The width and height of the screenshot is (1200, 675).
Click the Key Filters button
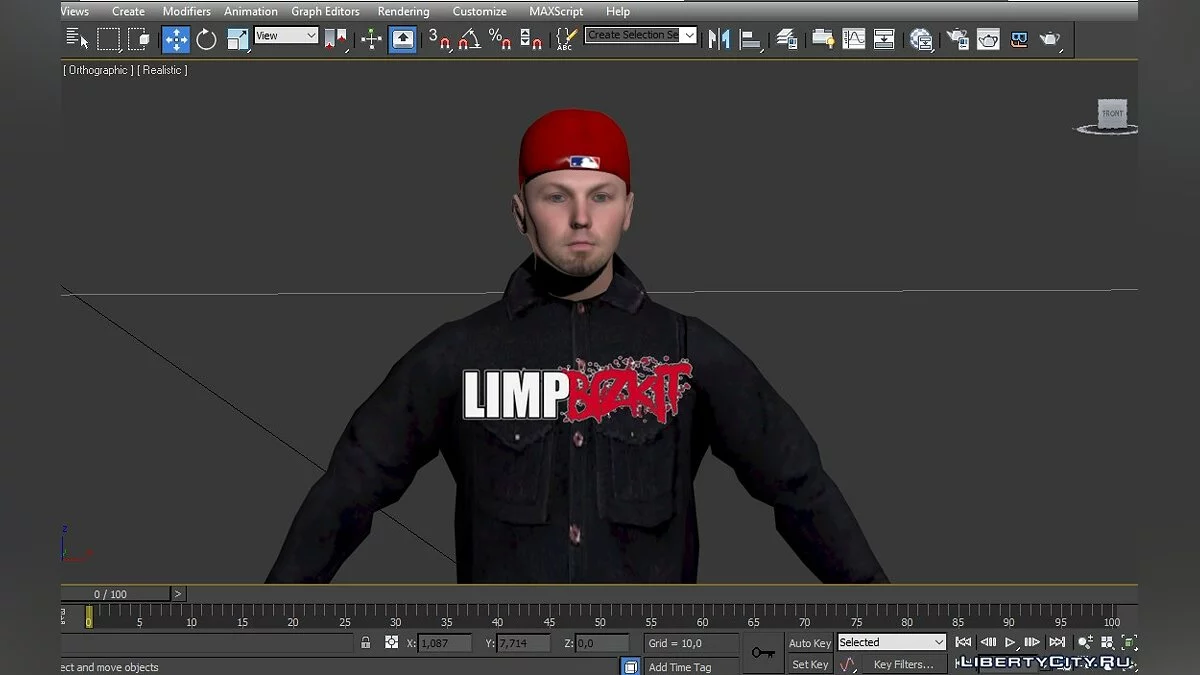[x=903, y=664]
